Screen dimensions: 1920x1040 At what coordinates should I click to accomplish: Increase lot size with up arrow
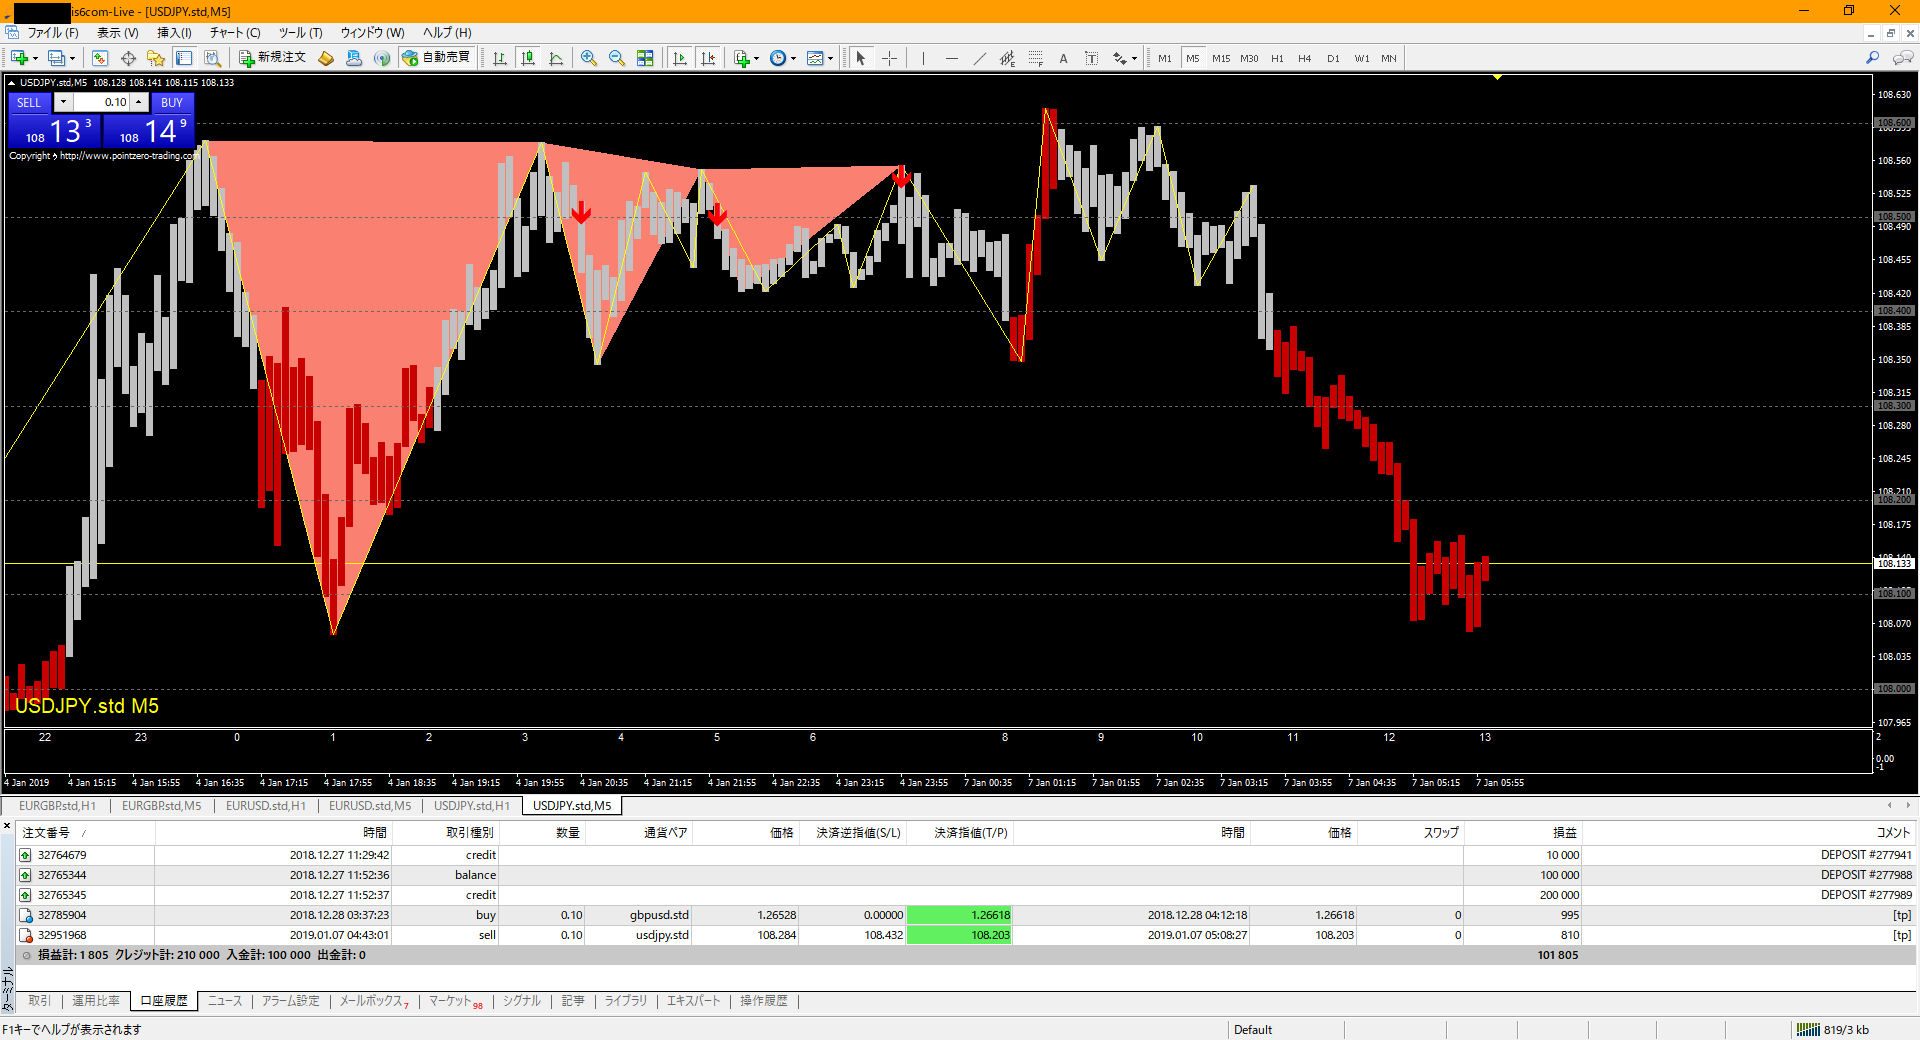[x=139, y=102]
